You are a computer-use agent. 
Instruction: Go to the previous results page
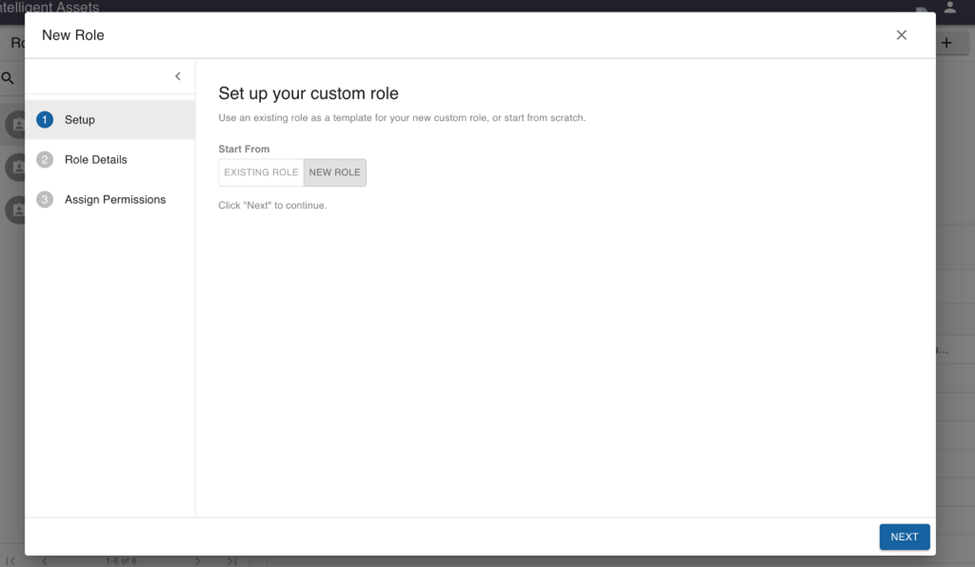point(44,561)
